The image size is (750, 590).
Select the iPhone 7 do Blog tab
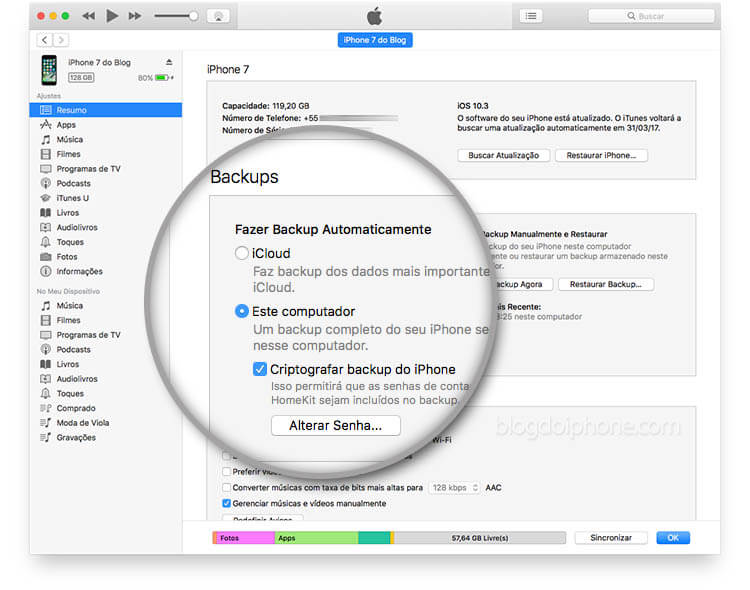tap(375, 40)
